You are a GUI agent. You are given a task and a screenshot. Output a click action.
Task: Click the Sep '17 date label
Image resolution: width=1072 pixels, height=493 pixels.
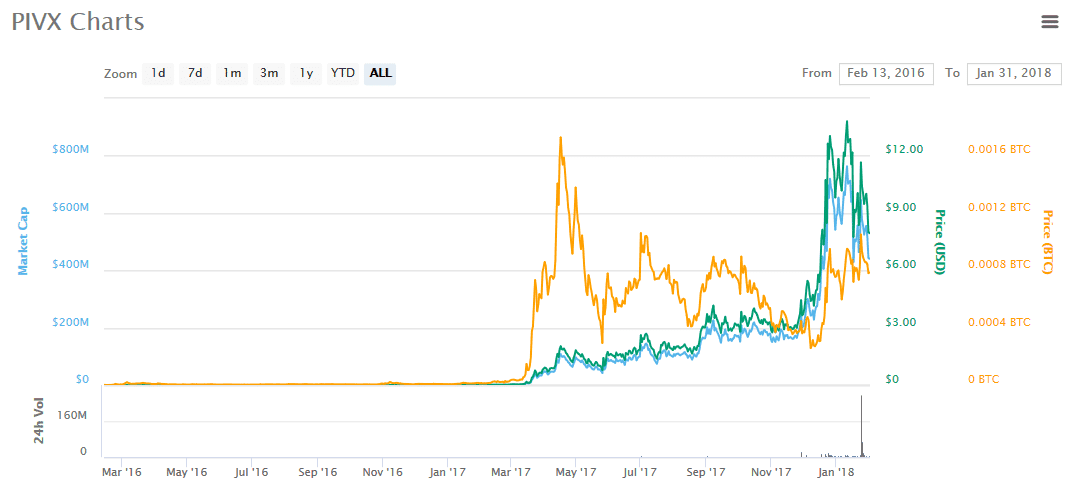coord(706,472)
